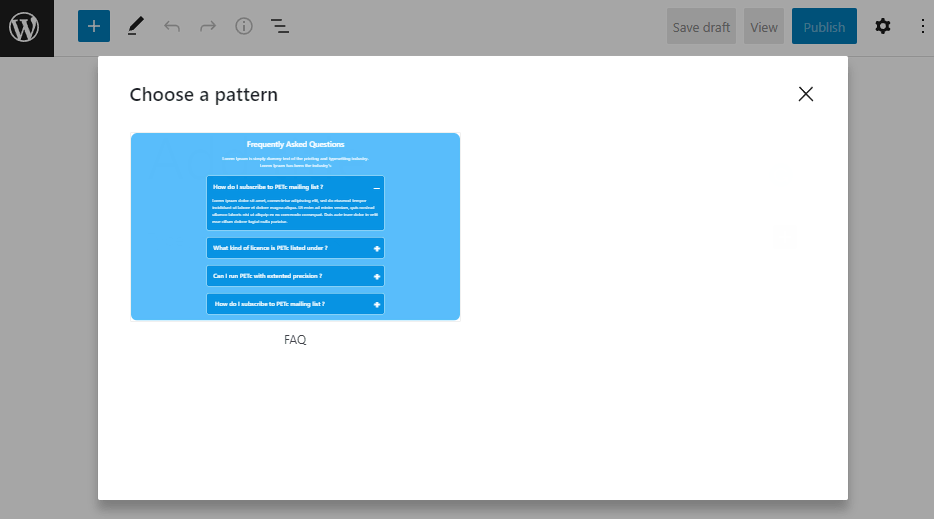The image size is (934, 519).
Task: Toggle the block inserter plus button
Action: (94, 27)
